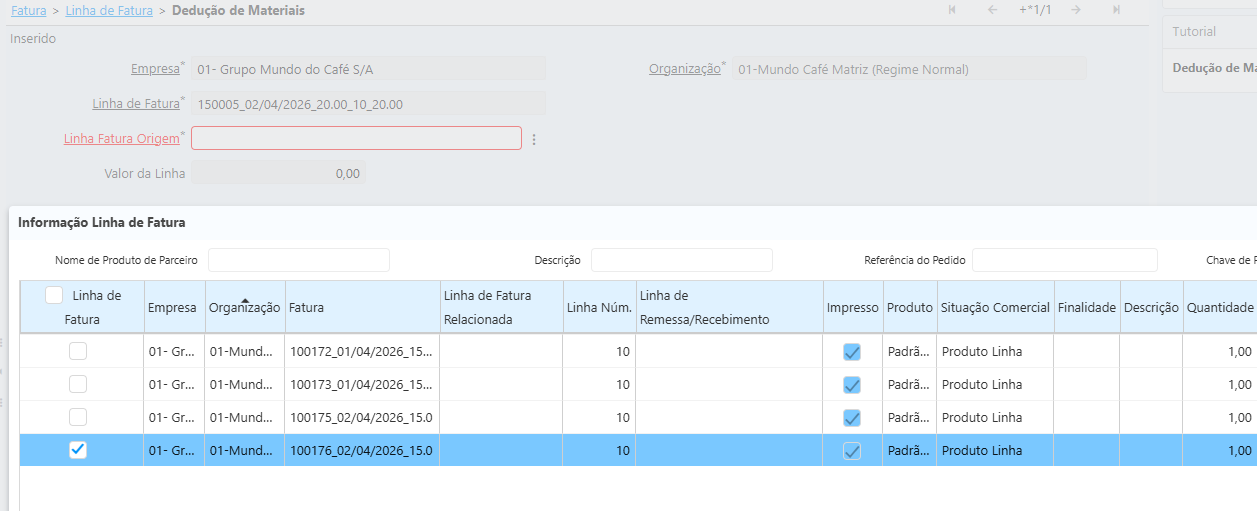Click the Linha Fatura Origem input field
The height and width of the screenshot is (511, 1257).
click(x=356, y=138)
